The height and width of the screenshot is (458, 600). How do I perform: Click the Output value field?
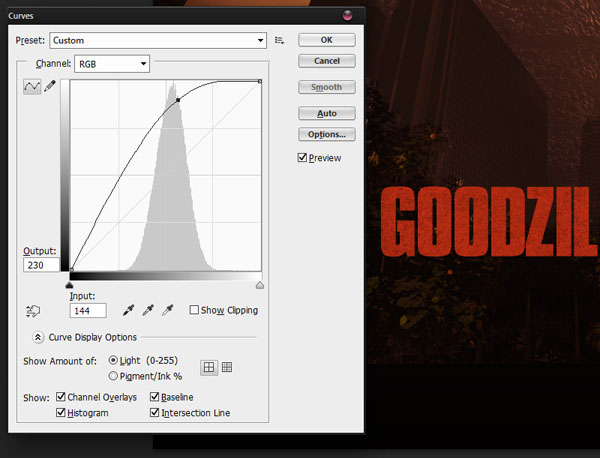[x=41, y=265]
